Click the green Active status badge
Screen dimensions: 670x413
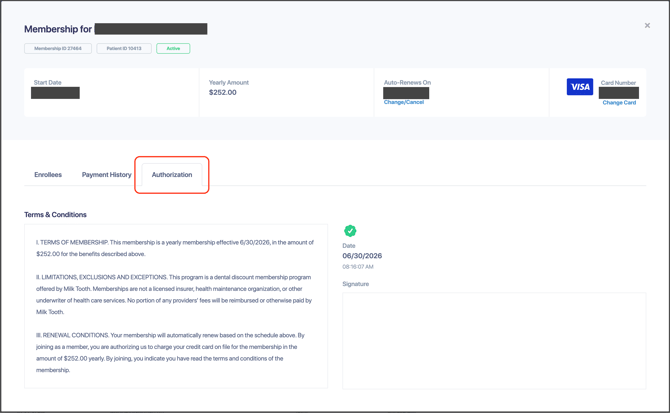pos(173,48)
